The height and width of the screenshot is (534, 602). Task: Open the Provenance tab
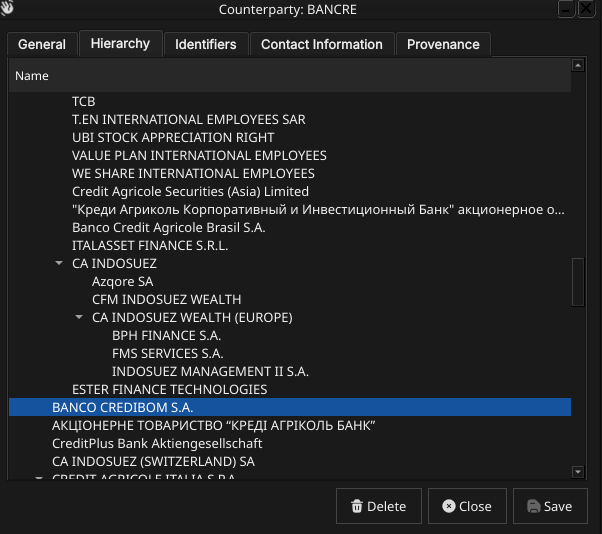pyautogui.click(x=443, y=44)
